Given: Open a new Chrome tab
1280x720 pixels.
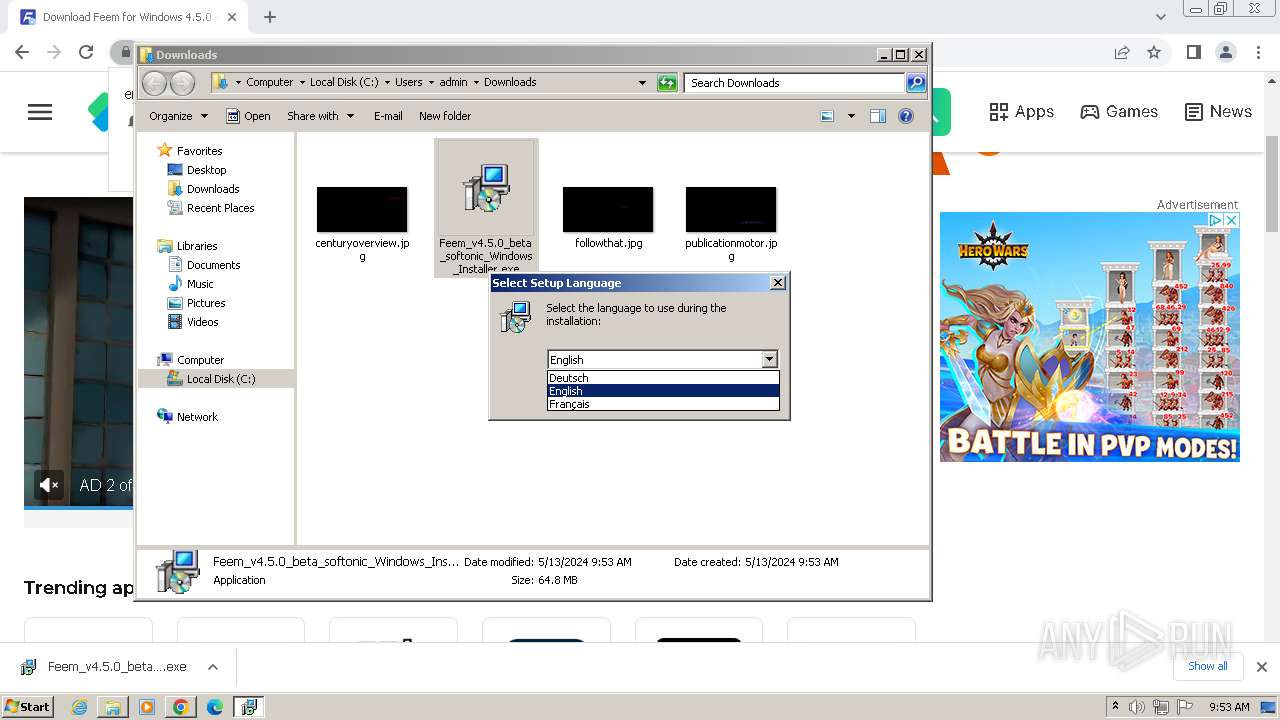Looking at the screenshot, I should pos(270,17).
